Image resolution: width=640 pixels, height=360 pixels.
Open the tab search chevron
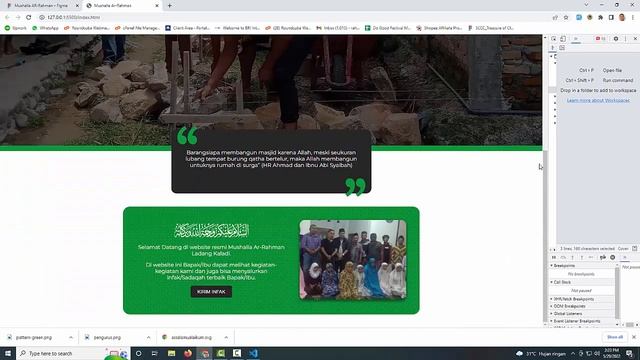tap(587, 5)
